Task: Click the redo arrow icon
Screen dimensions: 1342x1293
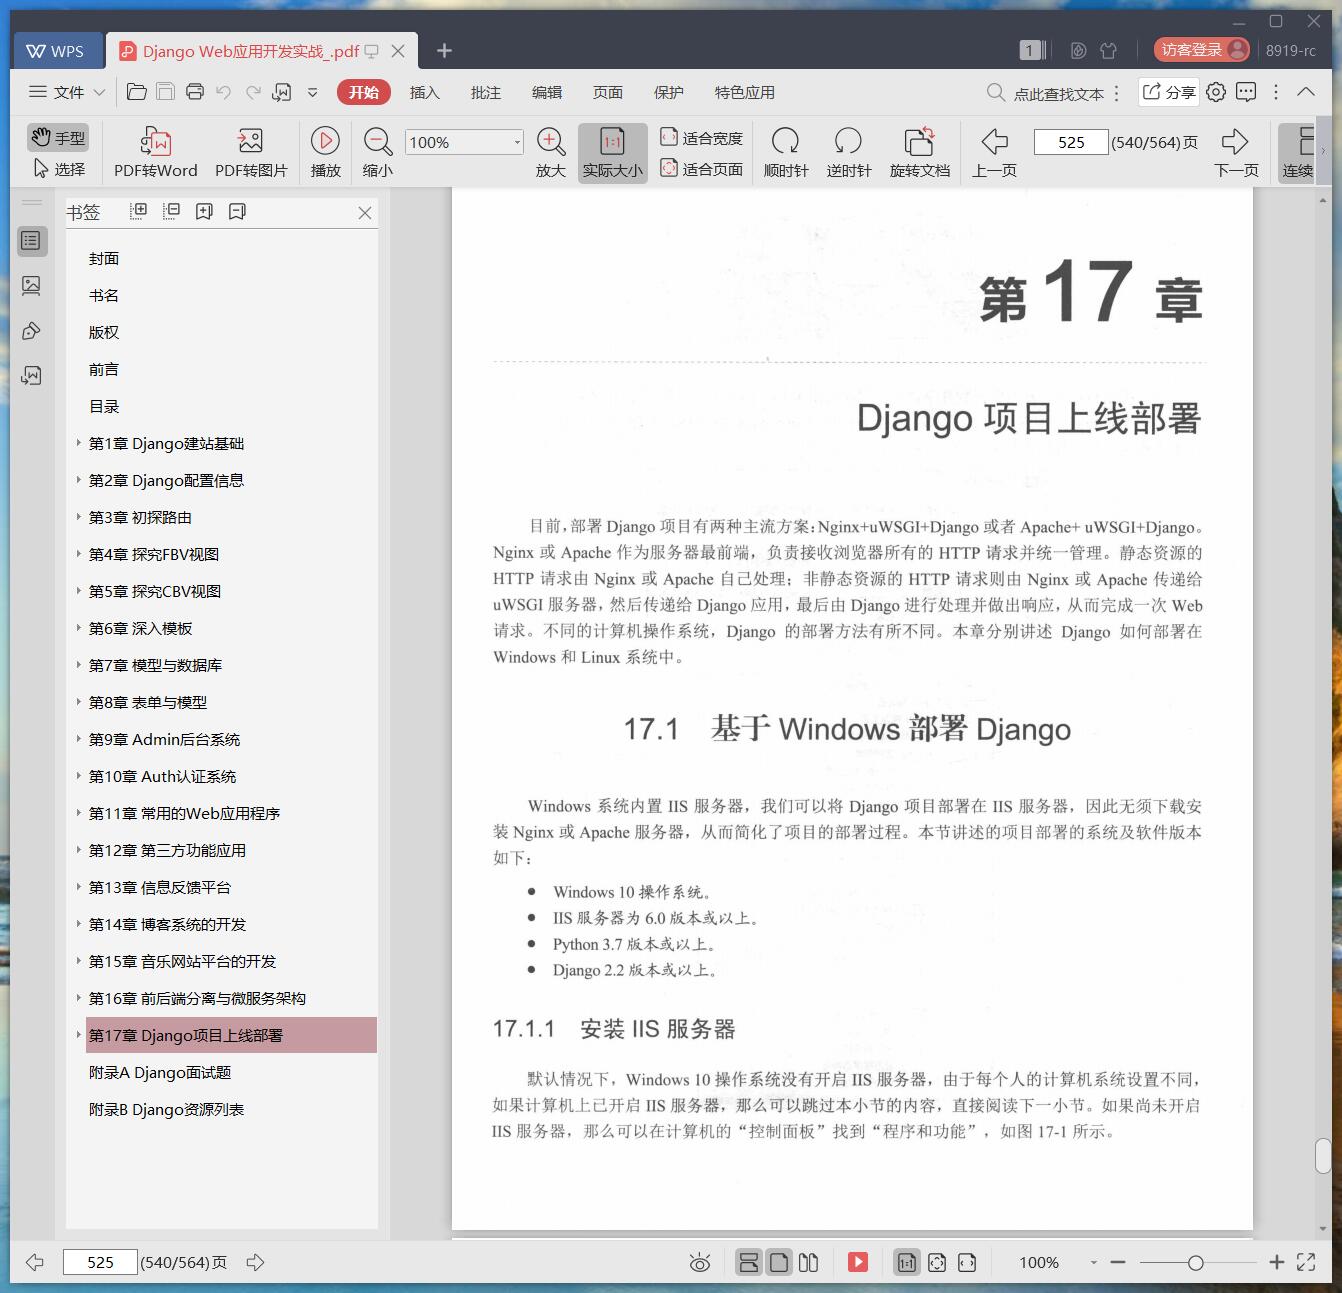Action: coord(253,92)
